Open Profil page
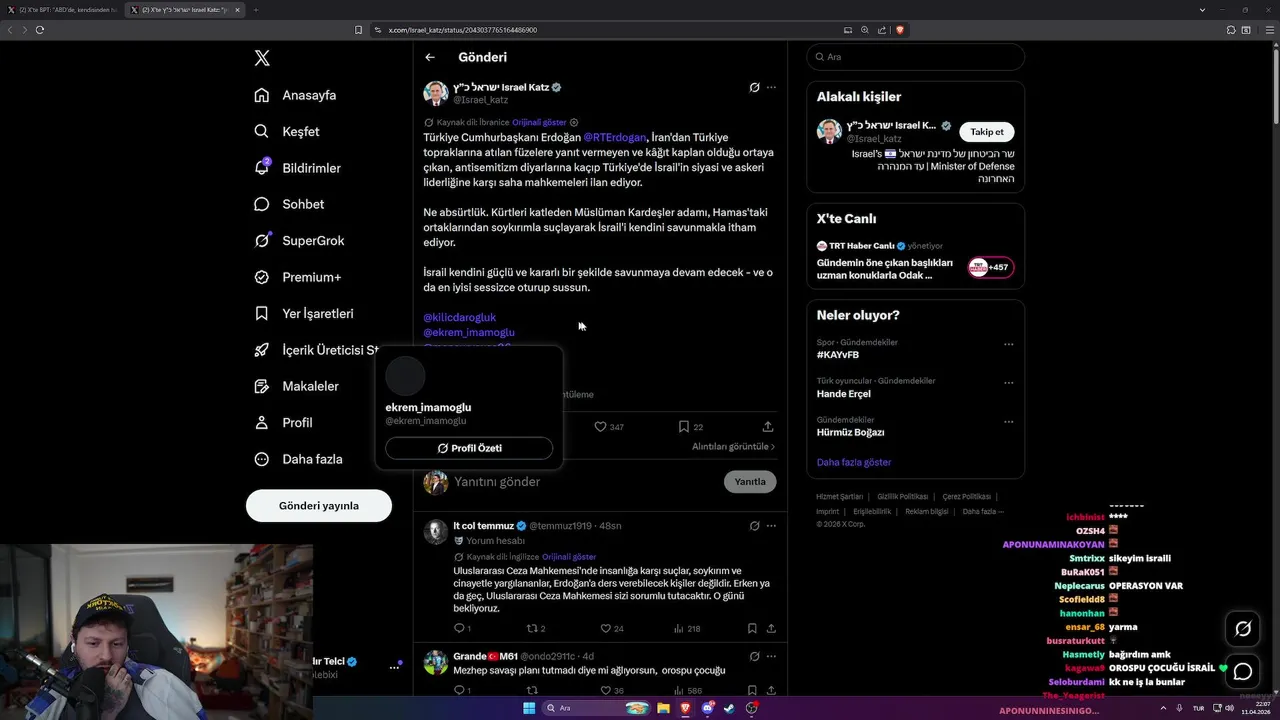 [x=283, y=422]
